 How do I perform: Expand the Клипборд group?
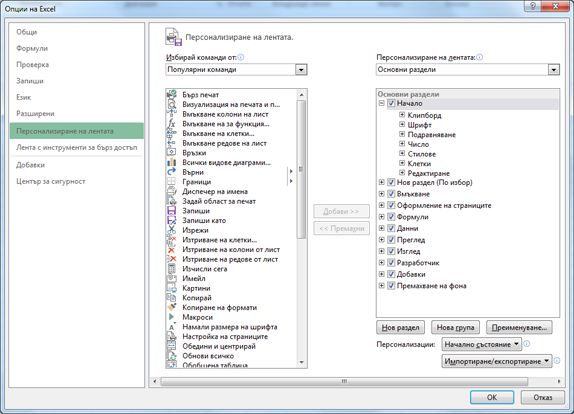click(402, 115)
